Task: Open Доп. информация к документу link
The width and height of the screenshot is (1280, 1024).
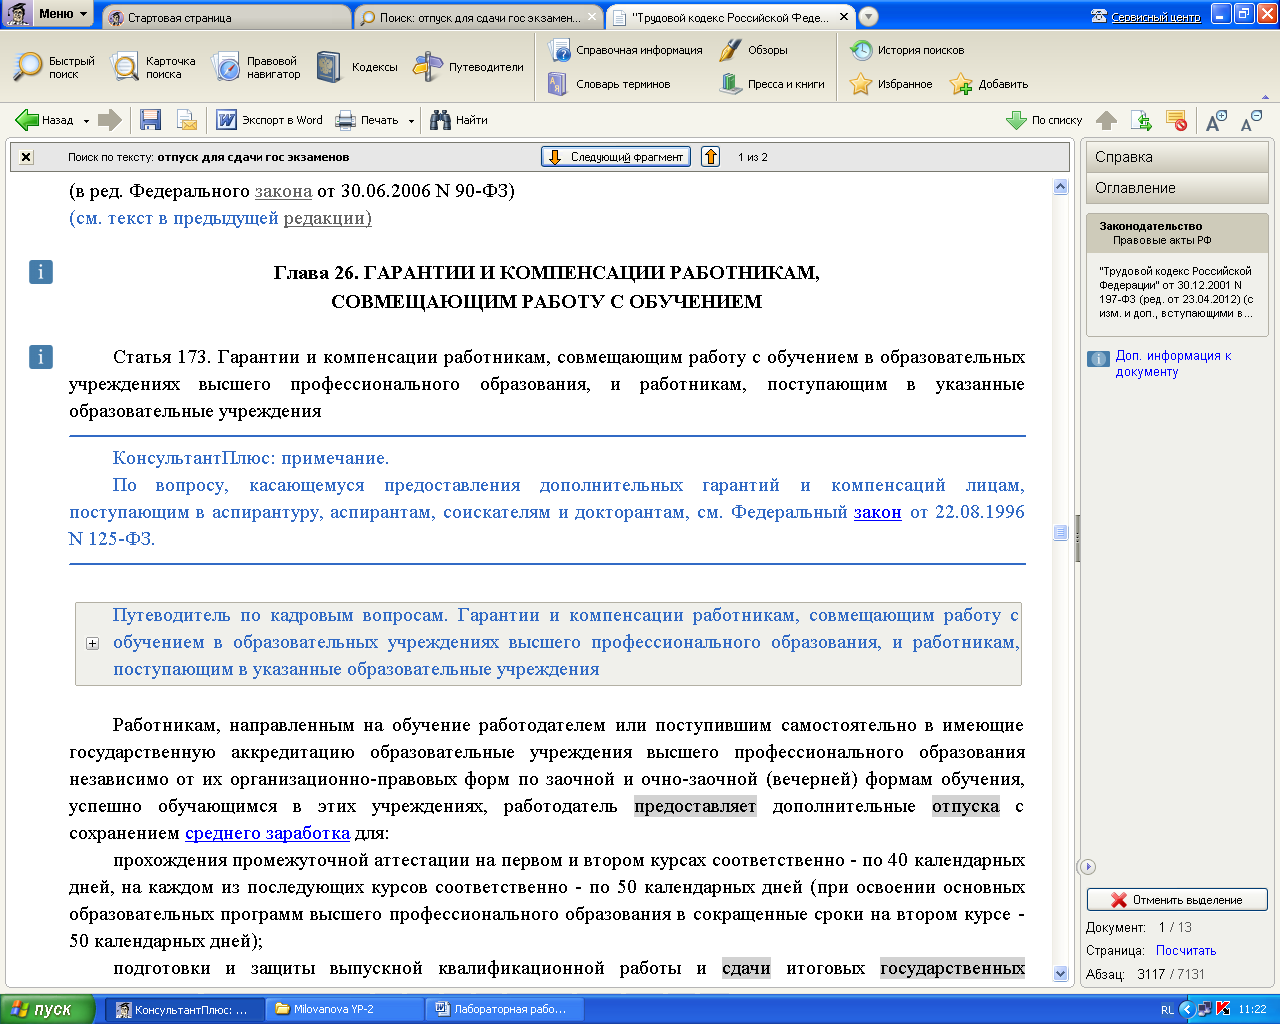Action: point(1172,363)
